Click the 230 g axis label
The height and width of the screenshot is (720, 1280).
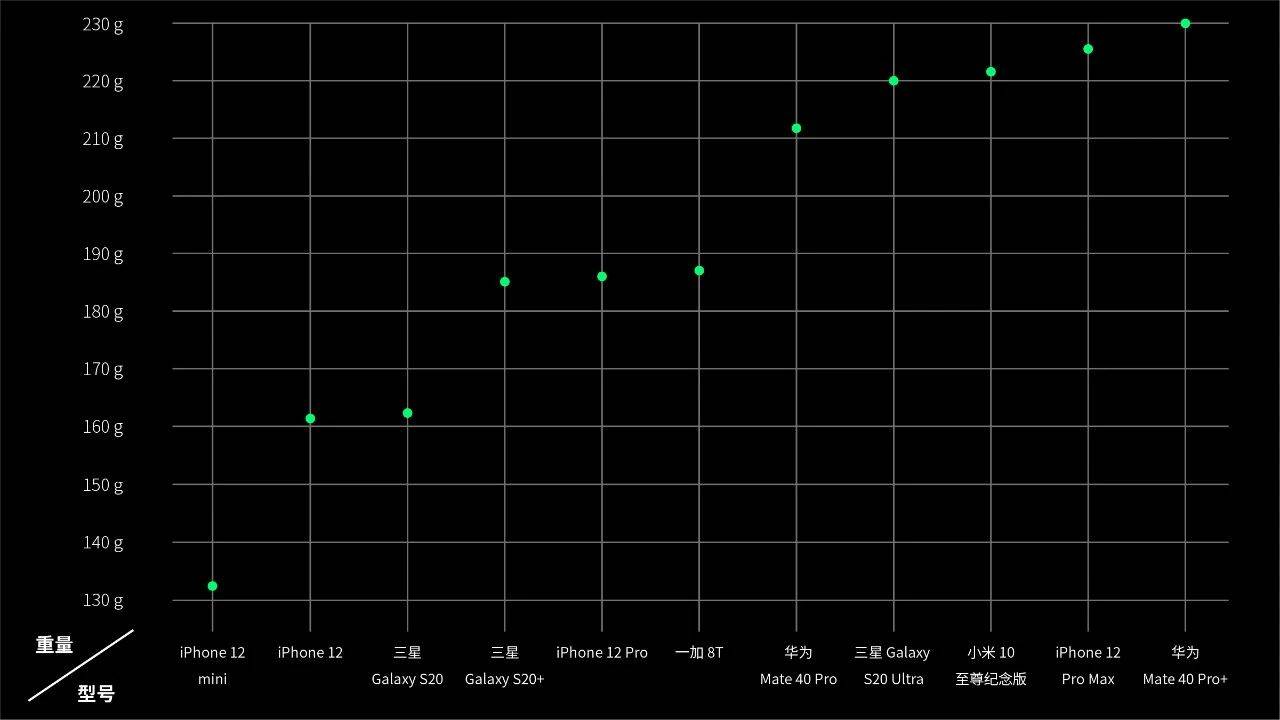(103, 24)
